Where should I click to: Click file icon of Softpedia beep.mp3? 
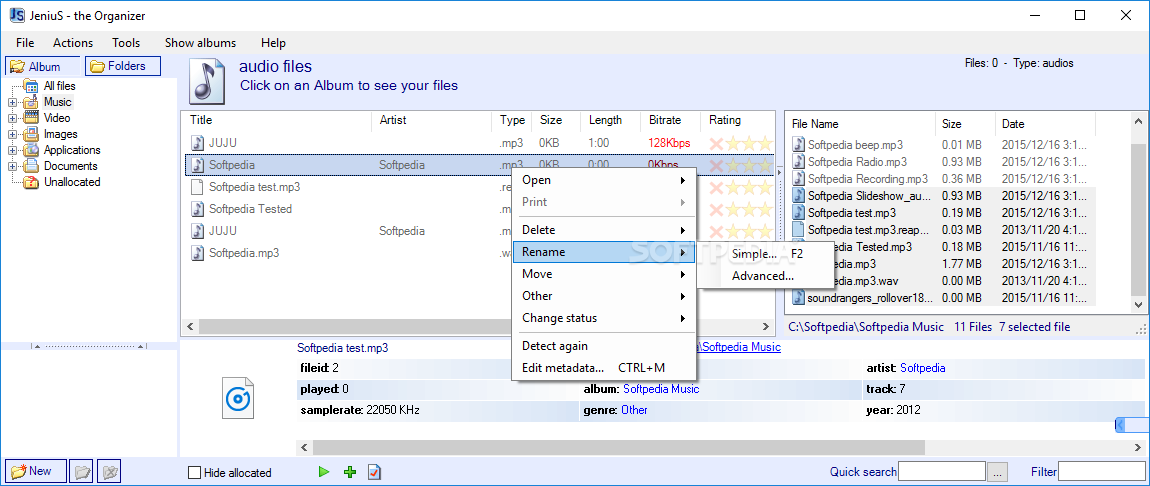pos(799,145)
